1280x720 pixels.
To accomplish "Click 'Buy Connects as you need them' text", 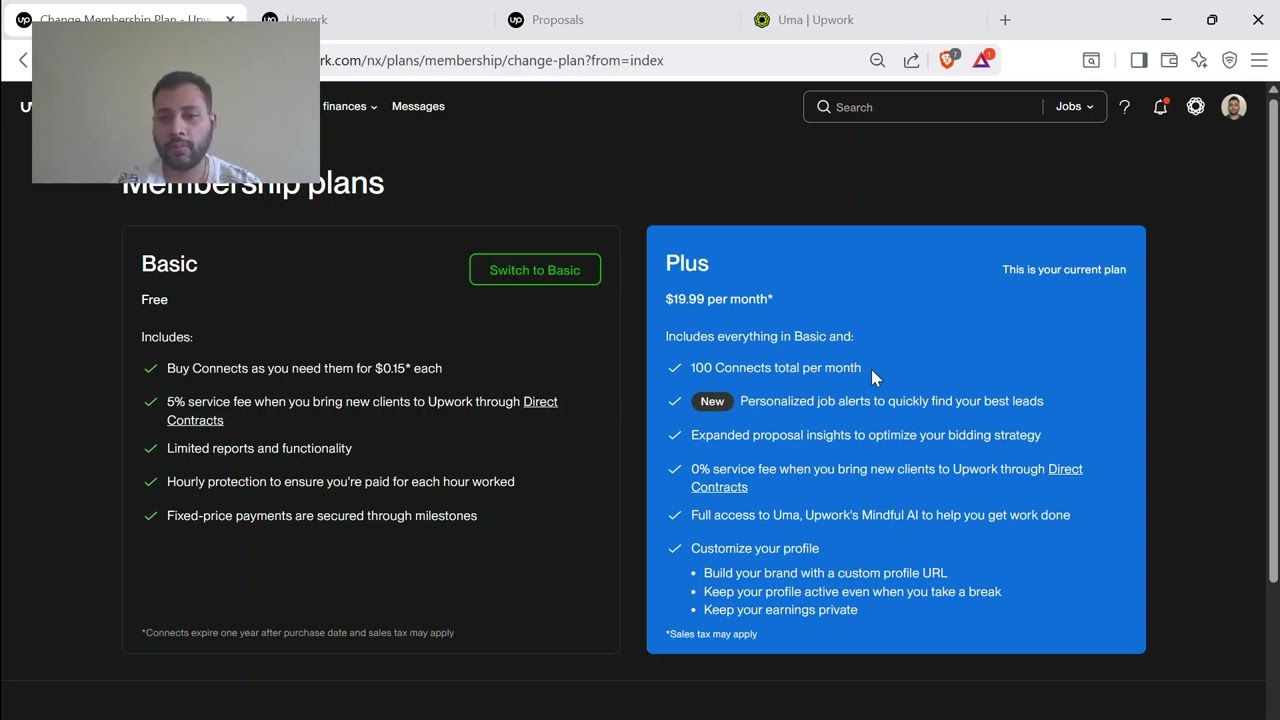I will pos(304,369).
